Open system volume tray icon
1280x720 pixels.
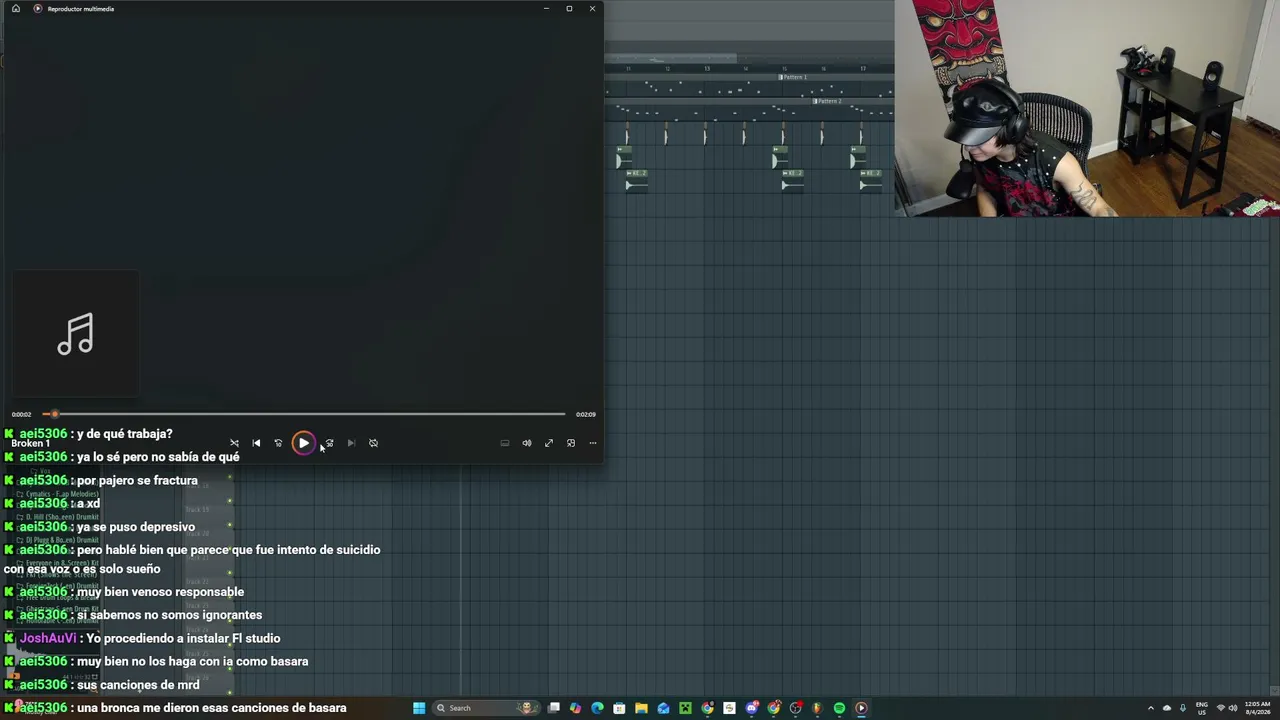click(x=1233, y=708)
